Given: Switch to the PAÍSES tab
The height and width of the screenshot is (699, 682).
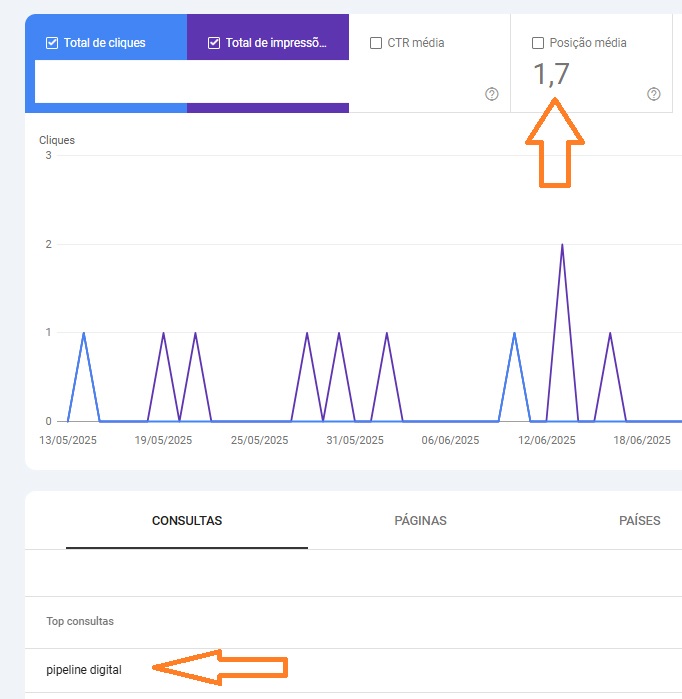Looking at the screenshot, I should tap(640, 521).
